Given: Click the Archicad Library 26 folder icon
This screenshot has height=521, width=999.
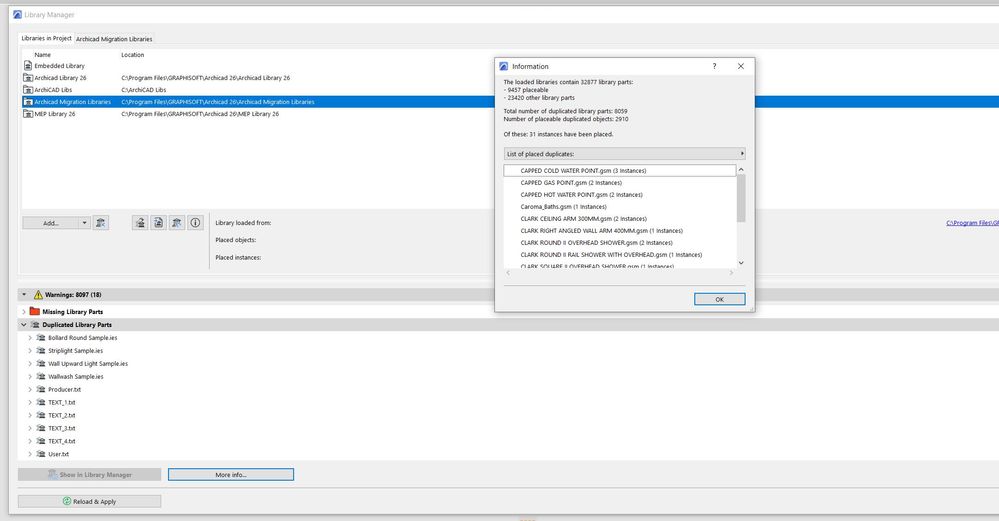Looking at the screenshot, I should click(x=27, y=78).
